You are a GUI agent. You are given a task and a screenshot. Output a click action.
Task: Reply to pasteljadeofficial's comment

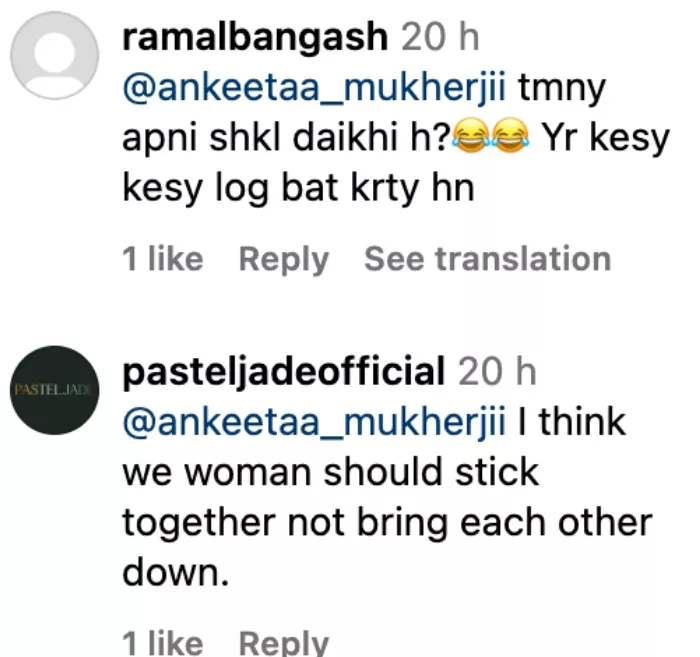pos(284,642)
